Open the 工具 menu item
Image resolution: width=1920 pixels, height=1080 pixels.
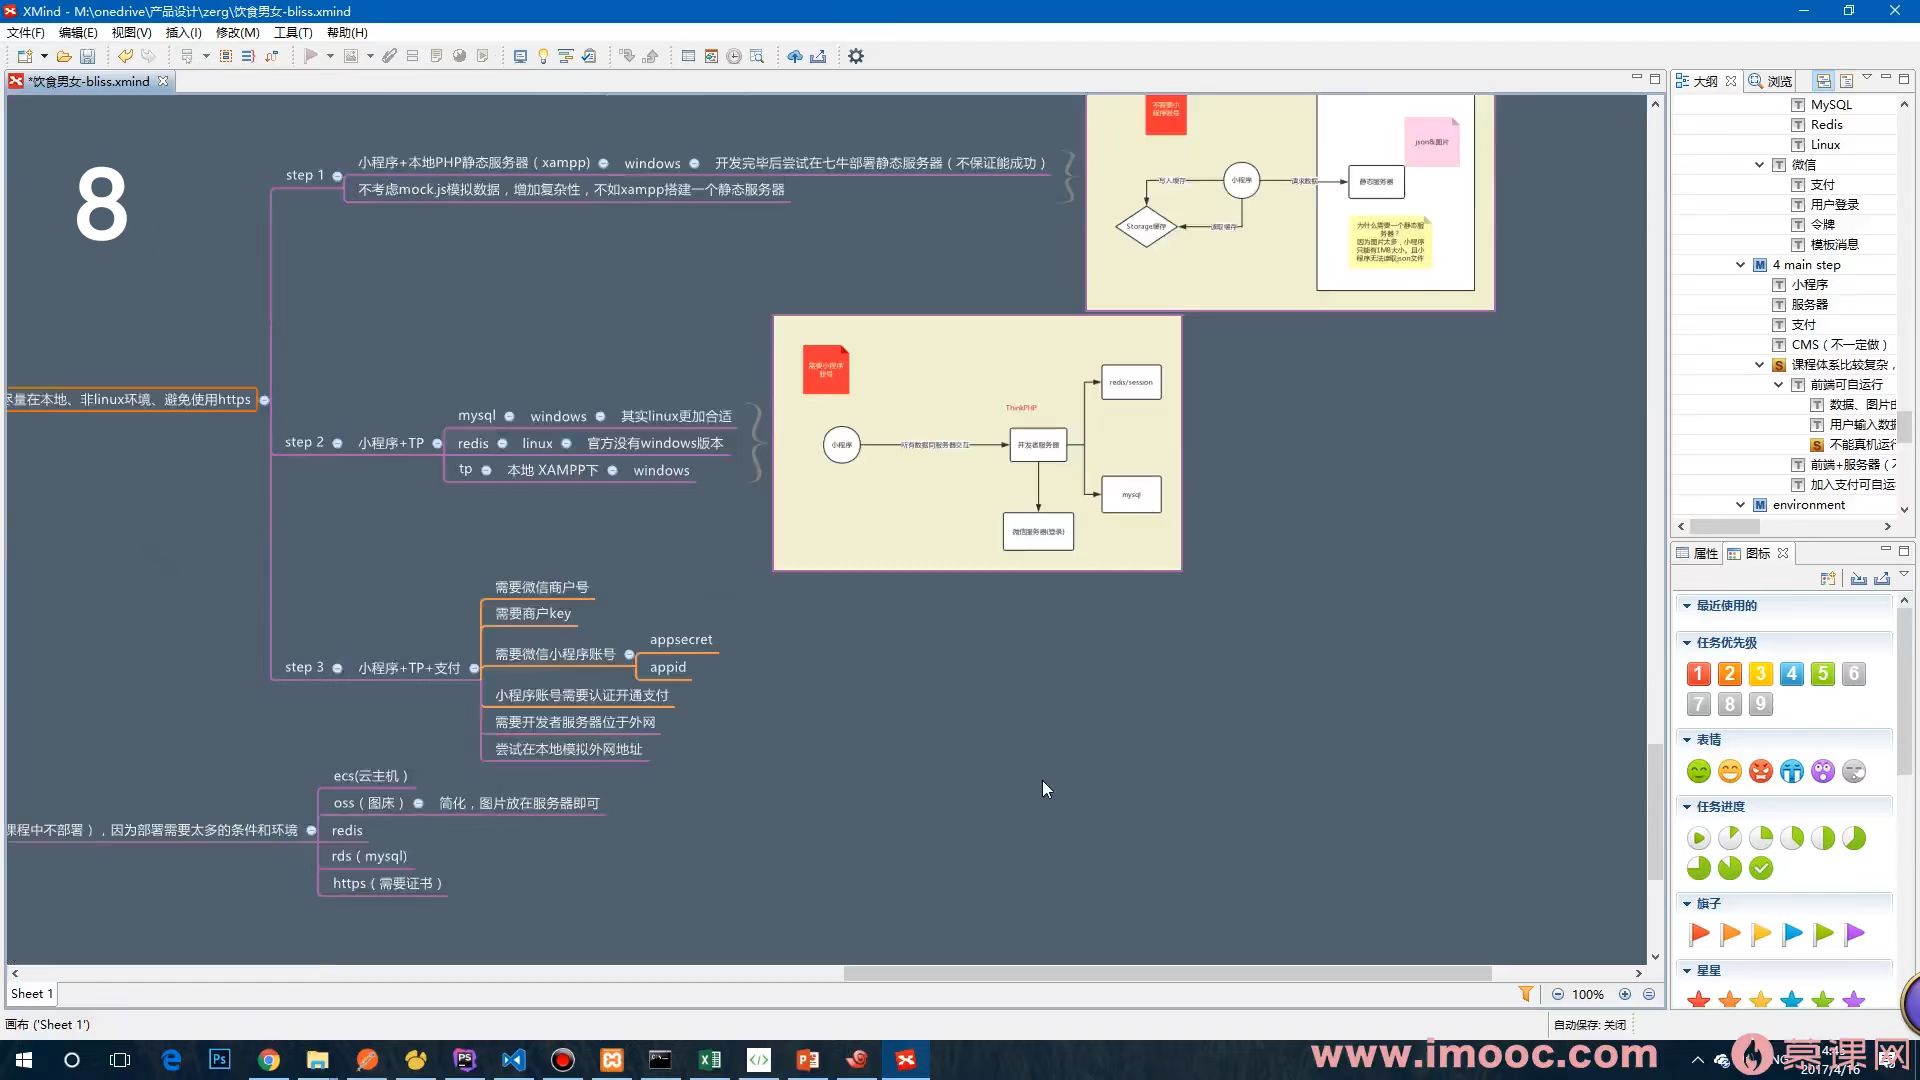[289, 32]
